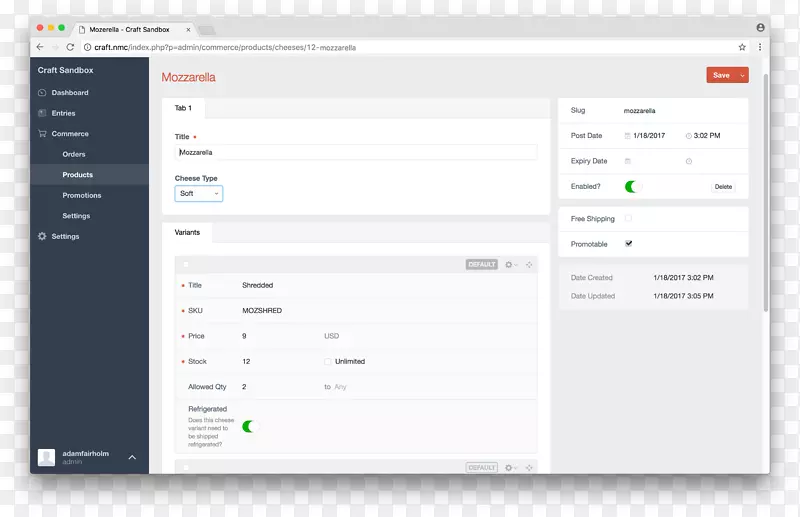Select the second variant checkbox
The image size is (800, 517).
[x=186, y=467]
